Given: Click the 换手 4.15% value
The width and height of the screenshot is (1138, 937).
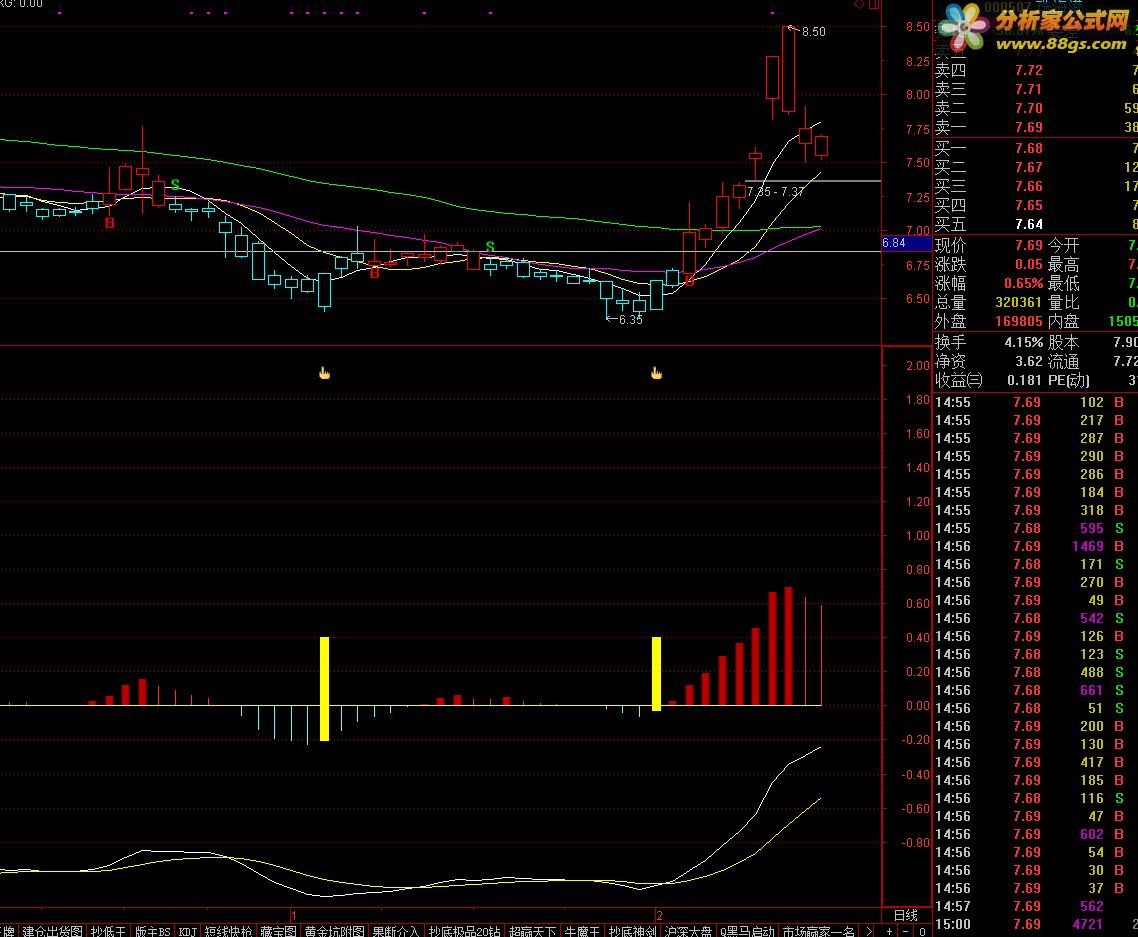Looking at the screenshot, I should 1023,342.
